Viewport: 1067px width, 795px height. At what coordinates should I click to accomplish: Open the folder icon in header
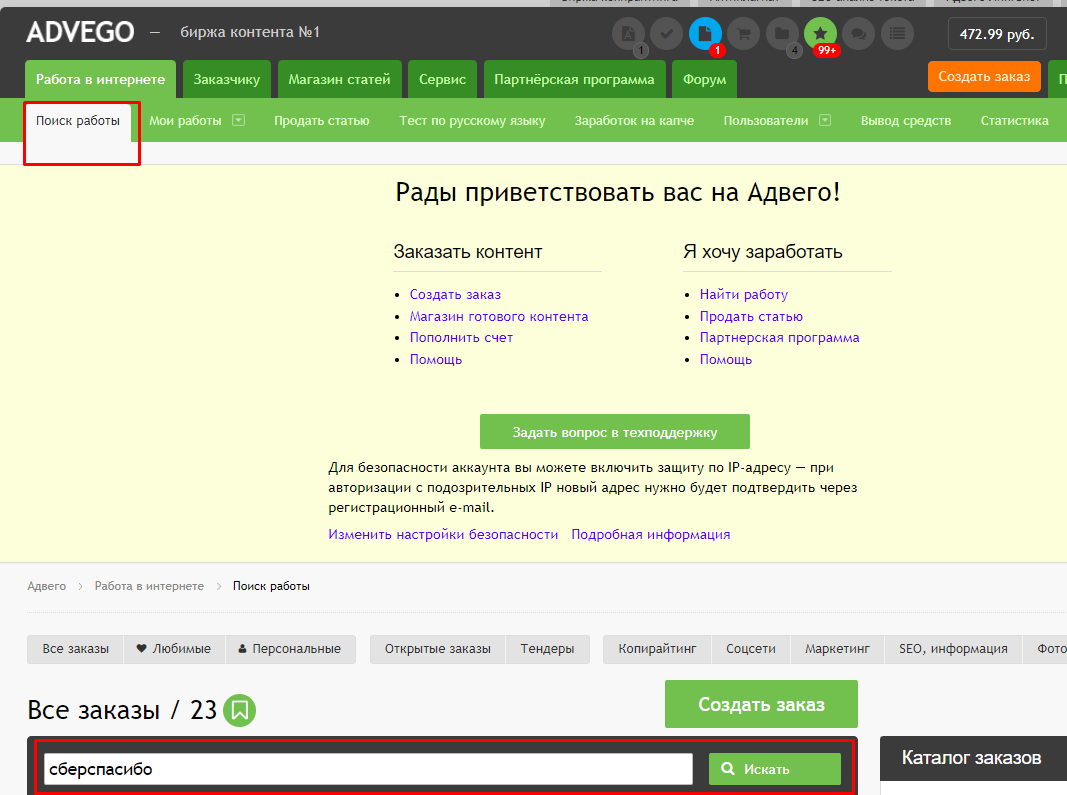[x=782, y=33]
